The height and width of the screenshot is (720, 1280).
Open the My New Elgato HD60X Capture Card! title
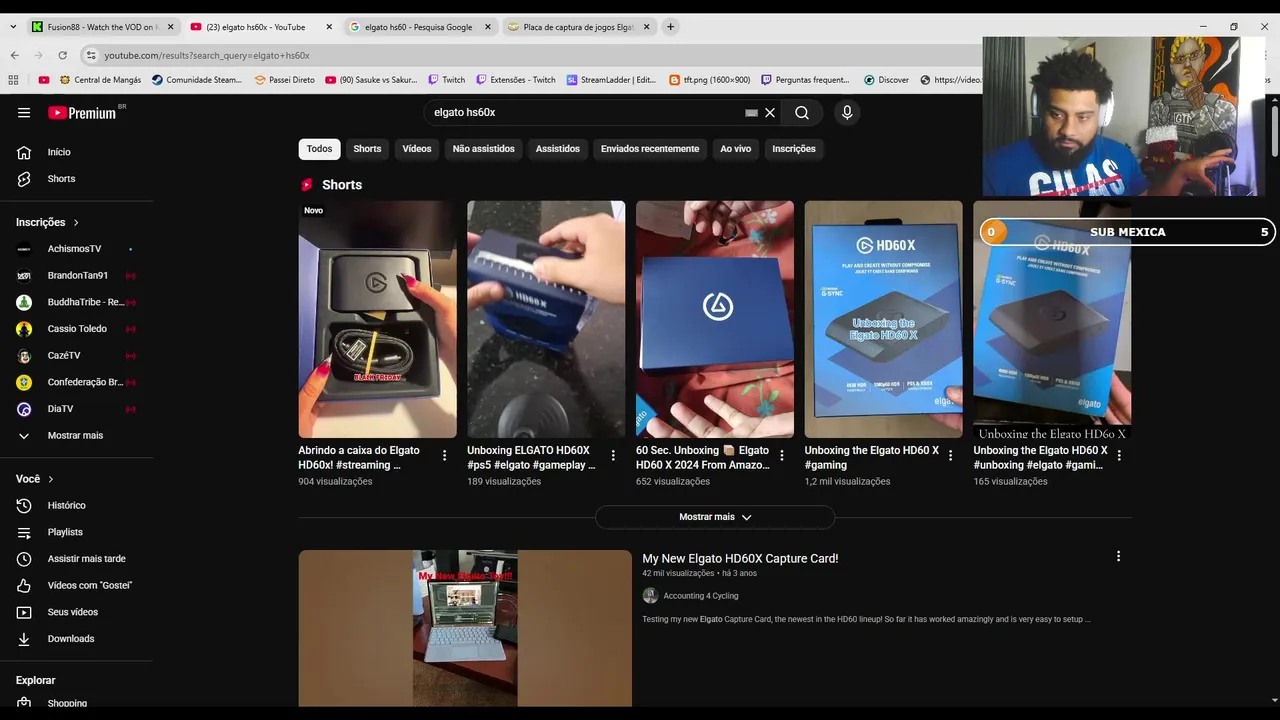(x=740, y=559)
